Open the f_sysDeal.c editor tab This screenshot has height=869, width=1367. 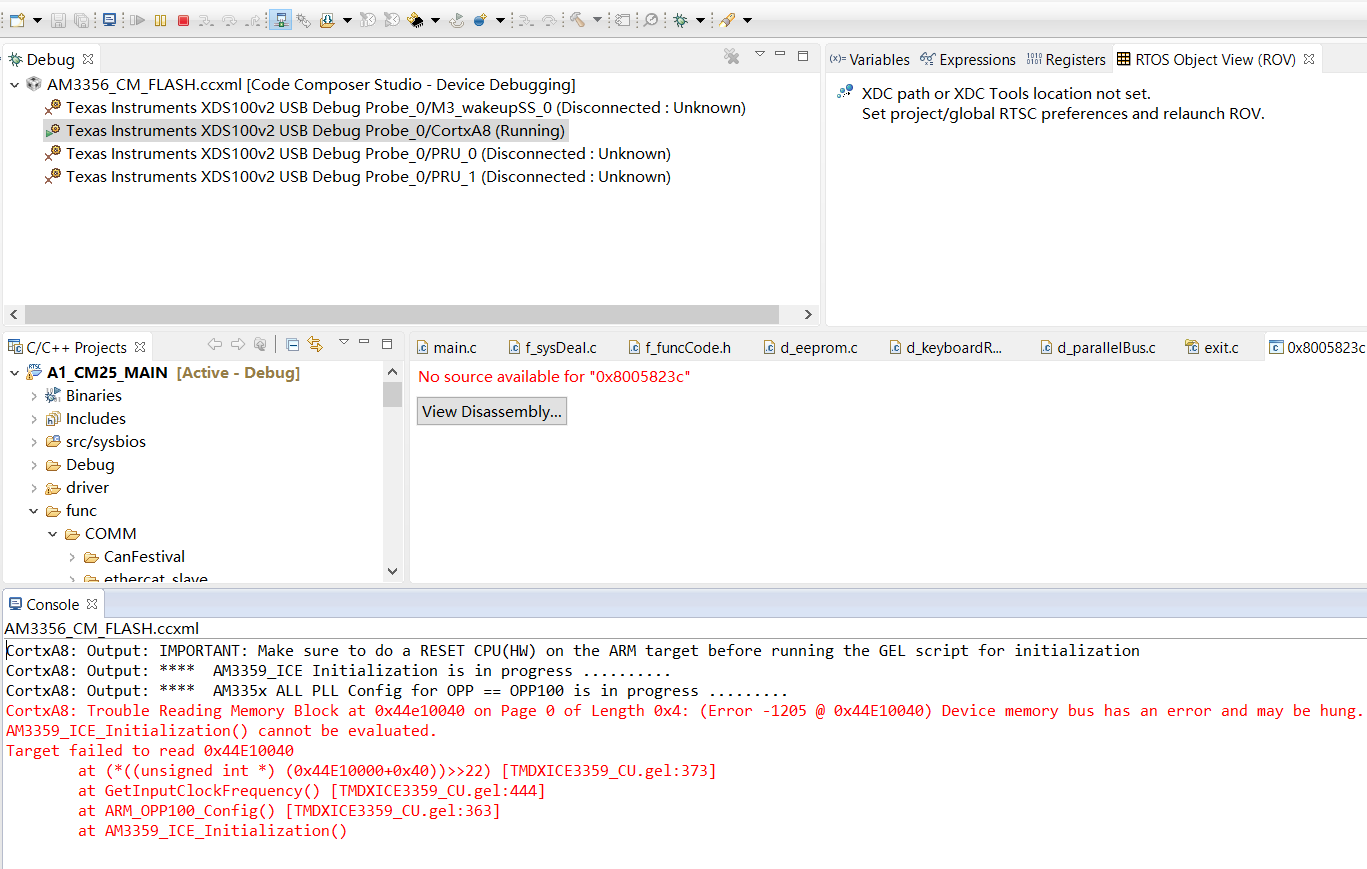552,347
